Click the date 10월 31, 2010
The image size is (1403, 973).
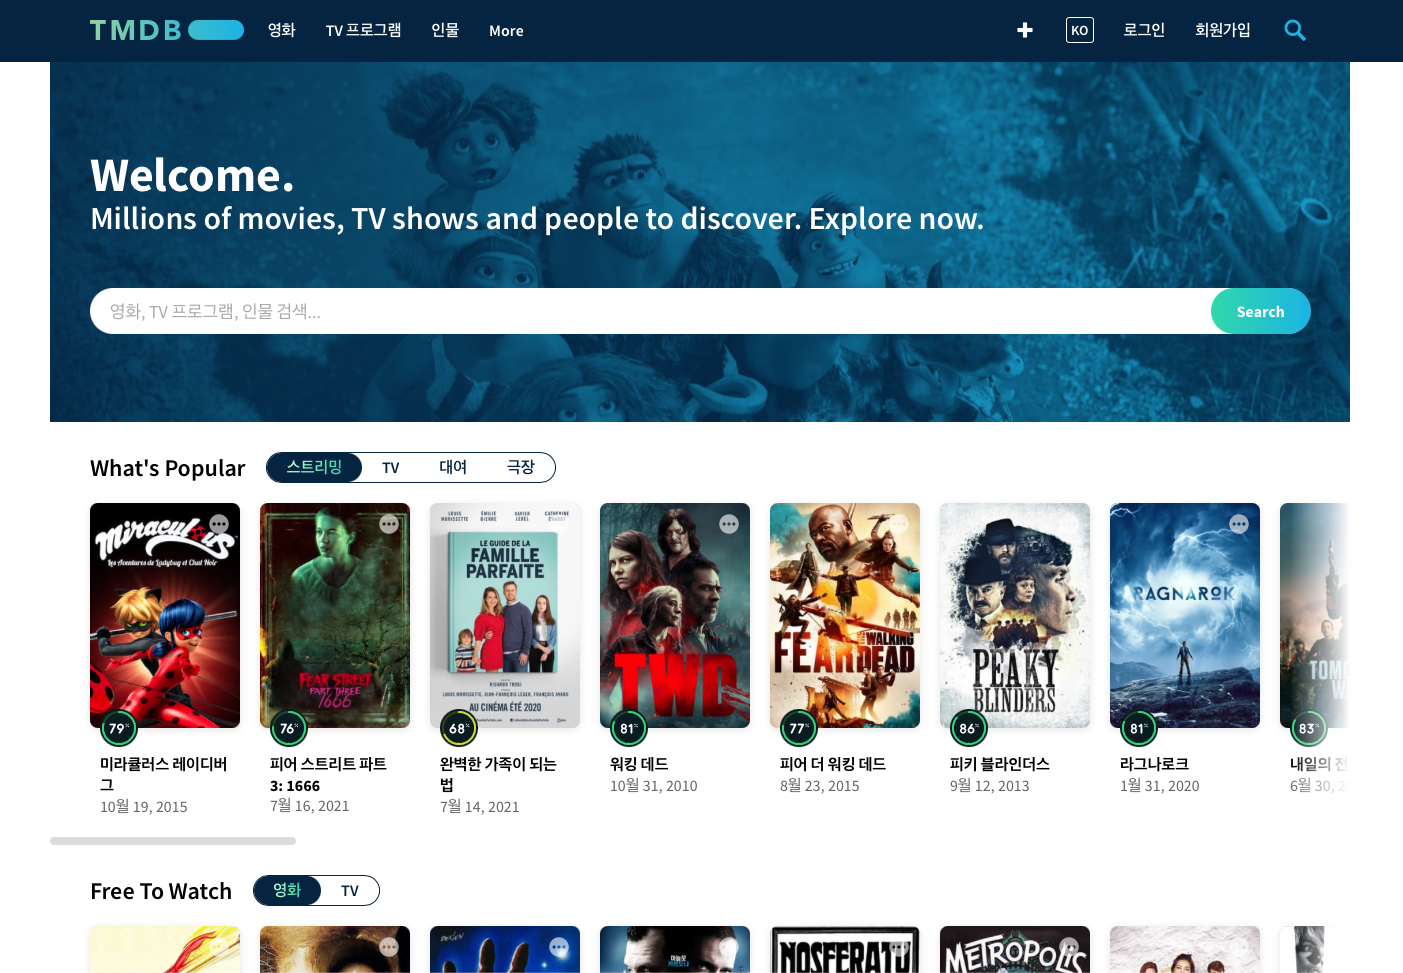click(x=654, y=786)
